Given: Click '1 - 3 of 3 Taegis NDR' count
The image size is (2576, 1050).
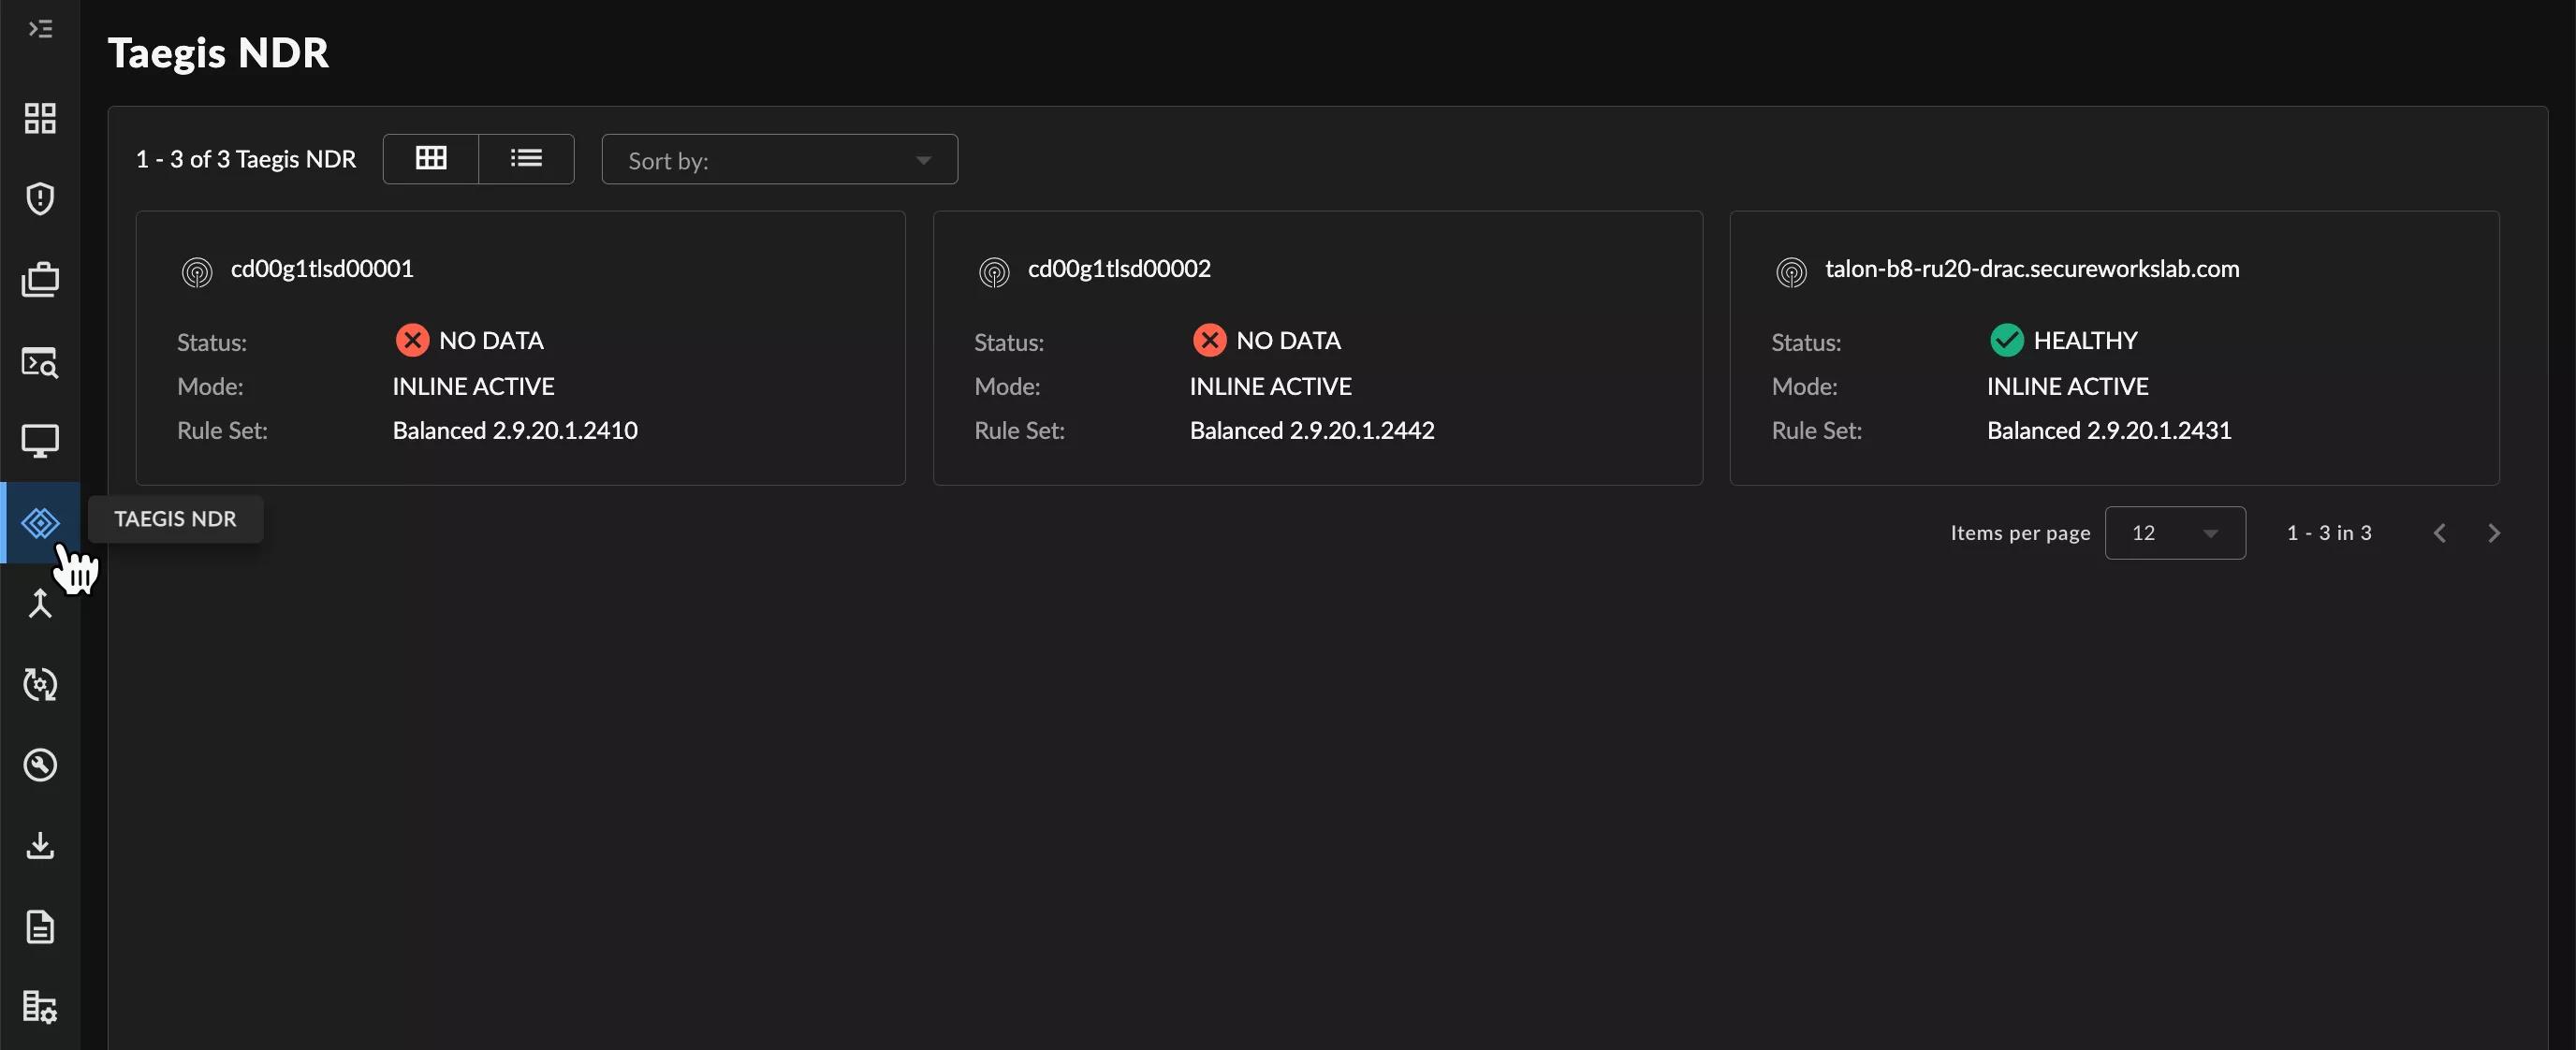Looking at the screenshot, I should pyautogui.click(x=246, y=160).
